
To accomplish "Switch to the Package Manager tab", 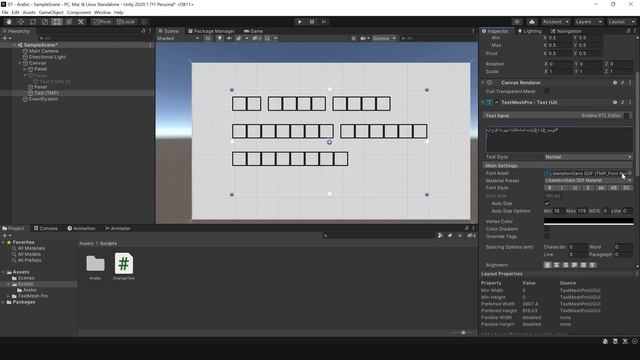I will click(x=211, y=31).
